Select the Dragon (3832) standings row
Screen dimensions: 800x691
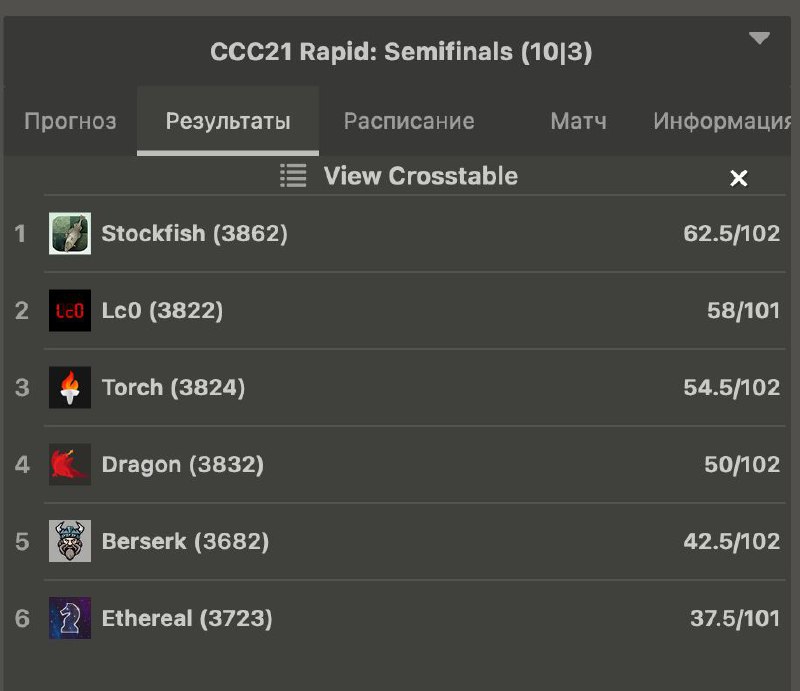coord(400,464)
